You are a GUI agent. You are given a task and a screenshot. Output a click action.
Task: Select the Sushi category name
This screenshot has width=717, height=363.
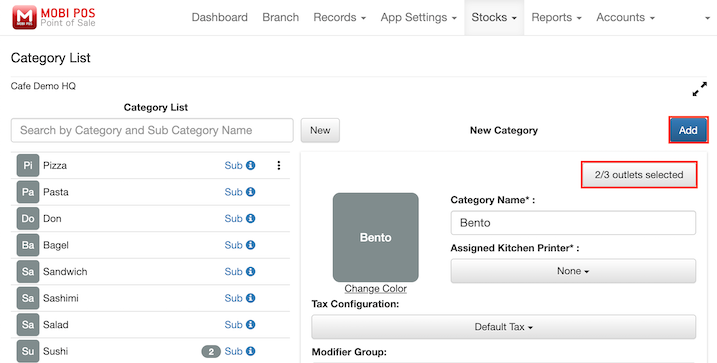pyautogui.click(x=55, y=351)
